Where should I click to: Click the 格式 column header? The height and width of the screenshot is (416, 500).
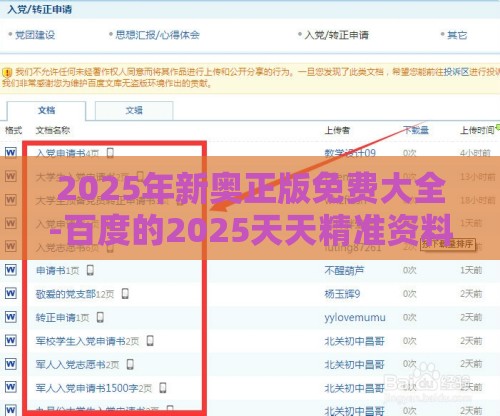[13, 130]
